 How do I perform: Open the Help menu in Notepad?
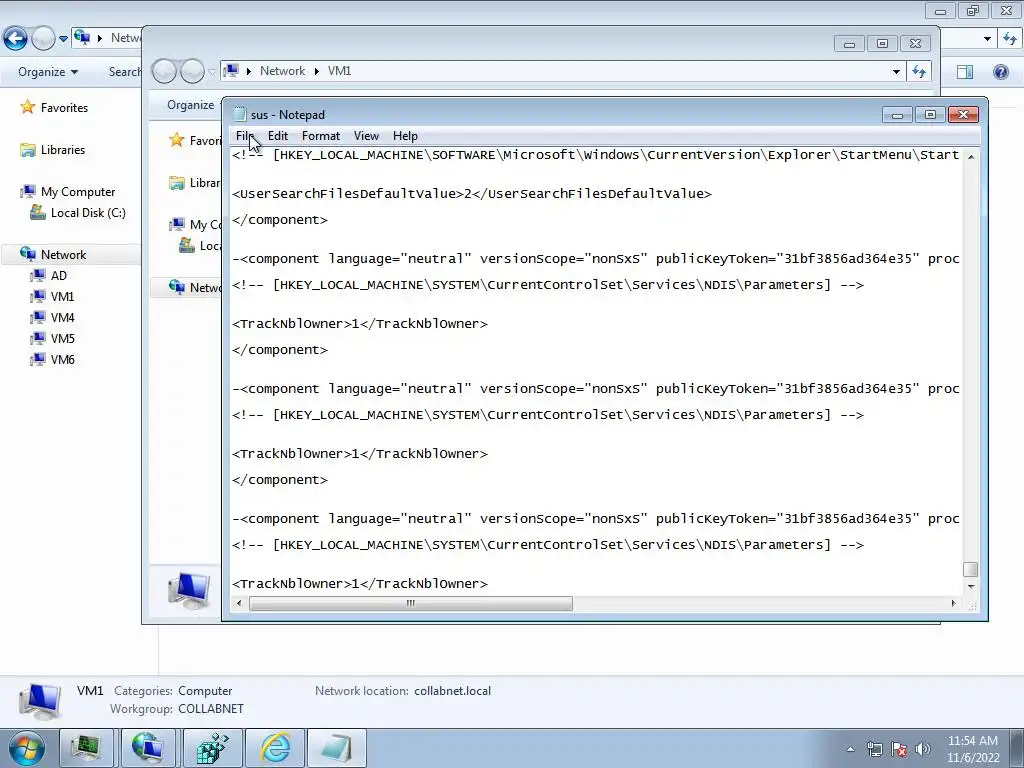(x=405, y=136)
